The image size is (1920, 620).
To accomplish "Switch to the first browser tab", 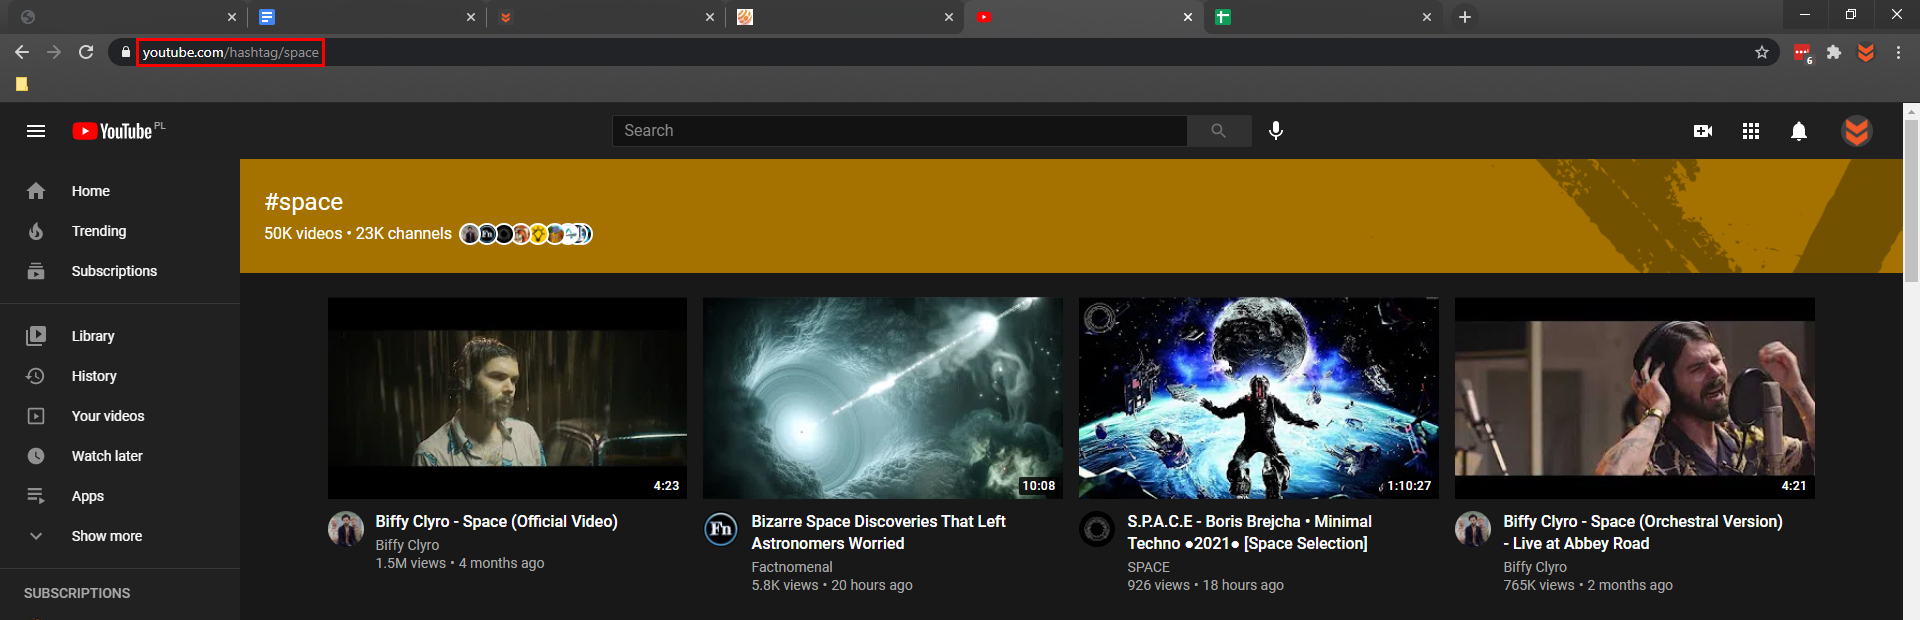I will (x=127, y=17).
